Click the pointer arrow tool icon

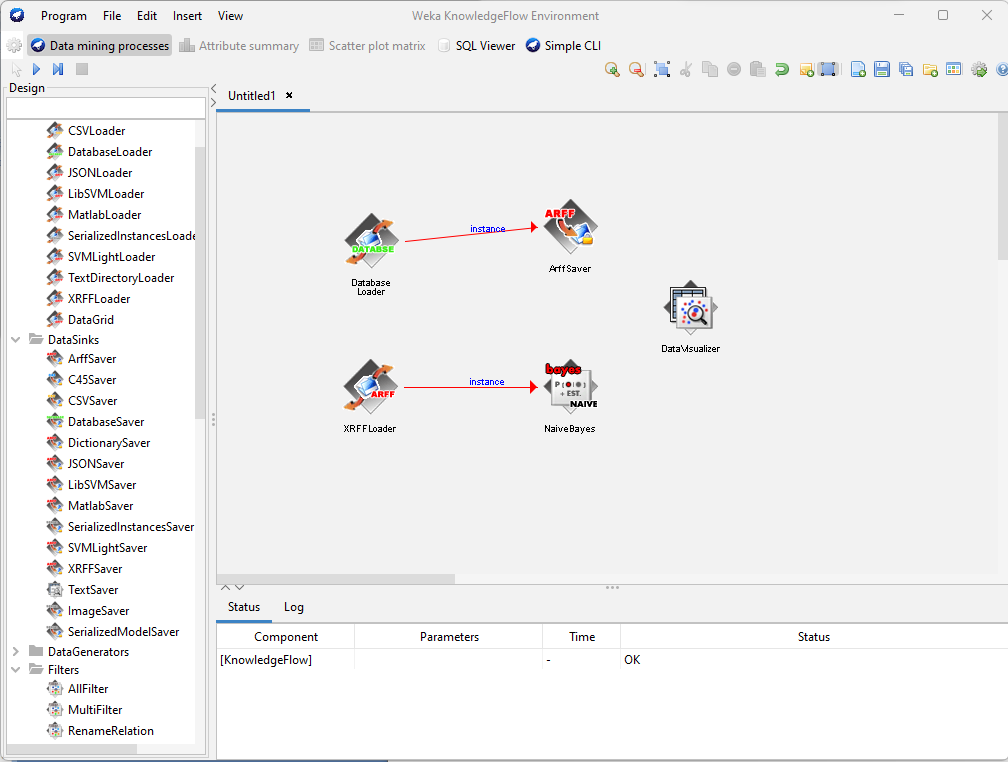point(16,69)
